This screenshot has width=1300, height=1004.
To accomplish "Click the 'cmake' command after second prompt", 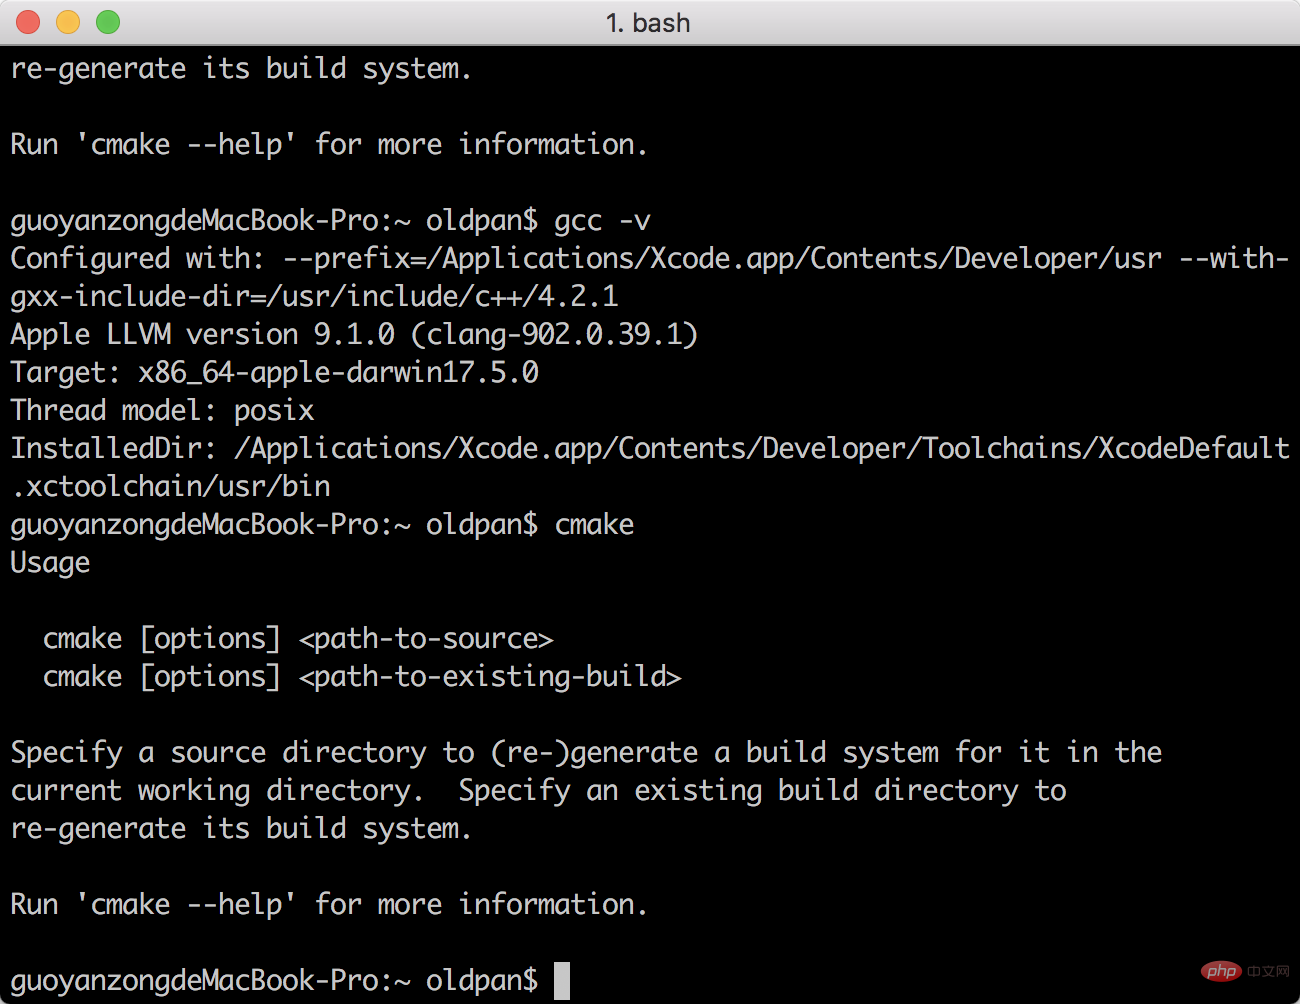I will click(594, 525).
